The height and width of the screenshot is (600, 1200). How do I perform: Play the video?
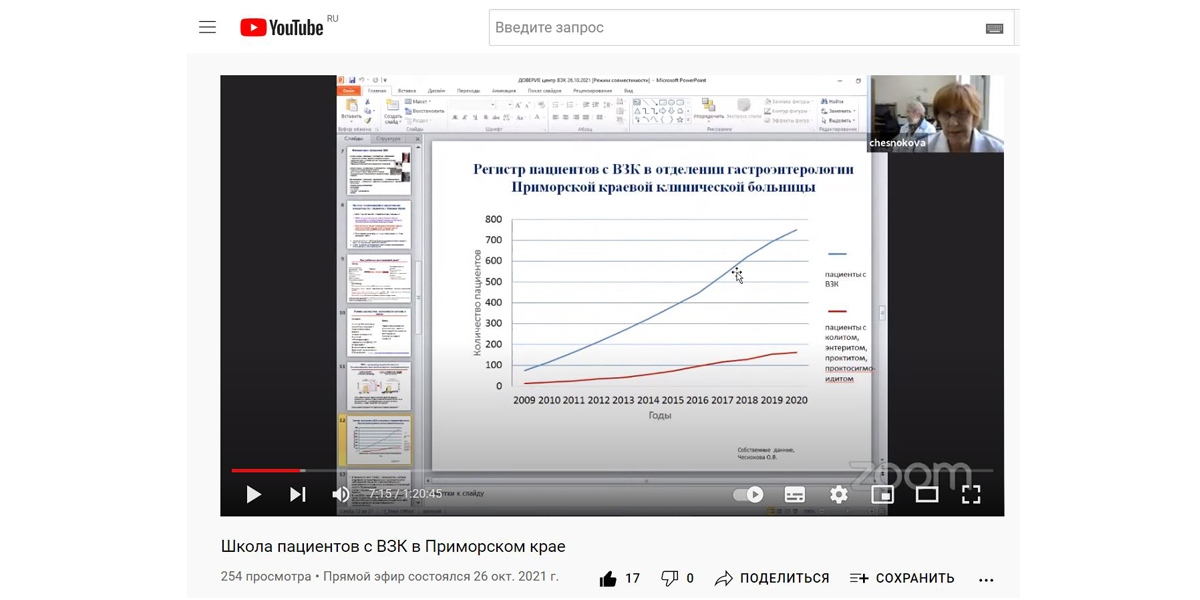point(253,494)
